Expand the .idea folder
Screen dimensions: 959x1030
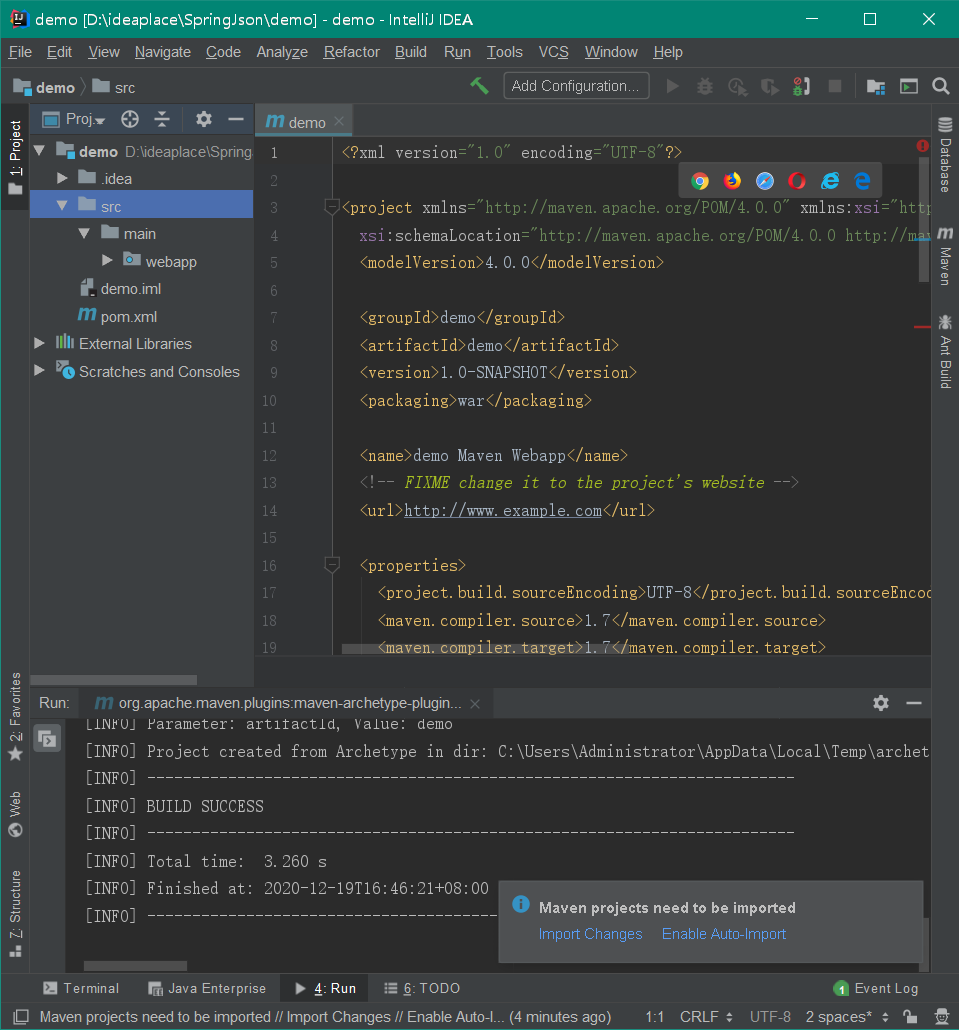pyautogui.click(x=62, y=178)
